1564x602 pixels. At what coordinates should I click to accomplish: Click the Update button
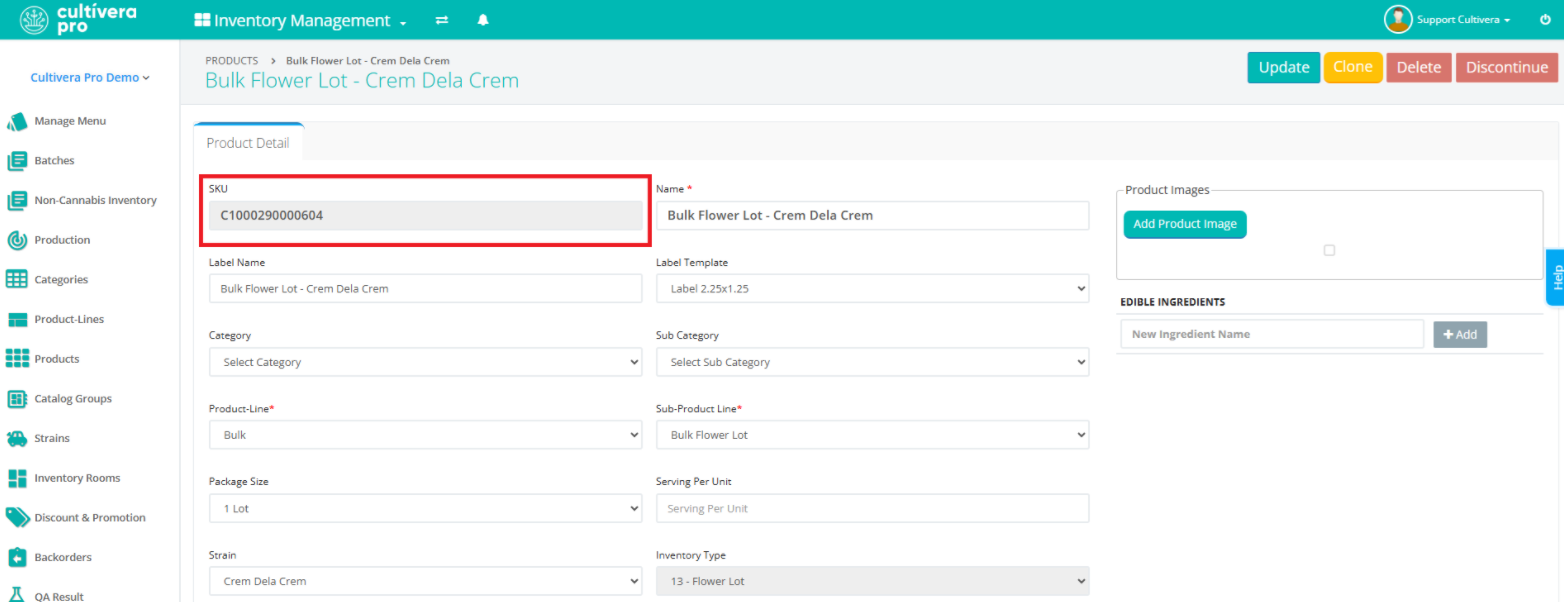coord(1284,67)
